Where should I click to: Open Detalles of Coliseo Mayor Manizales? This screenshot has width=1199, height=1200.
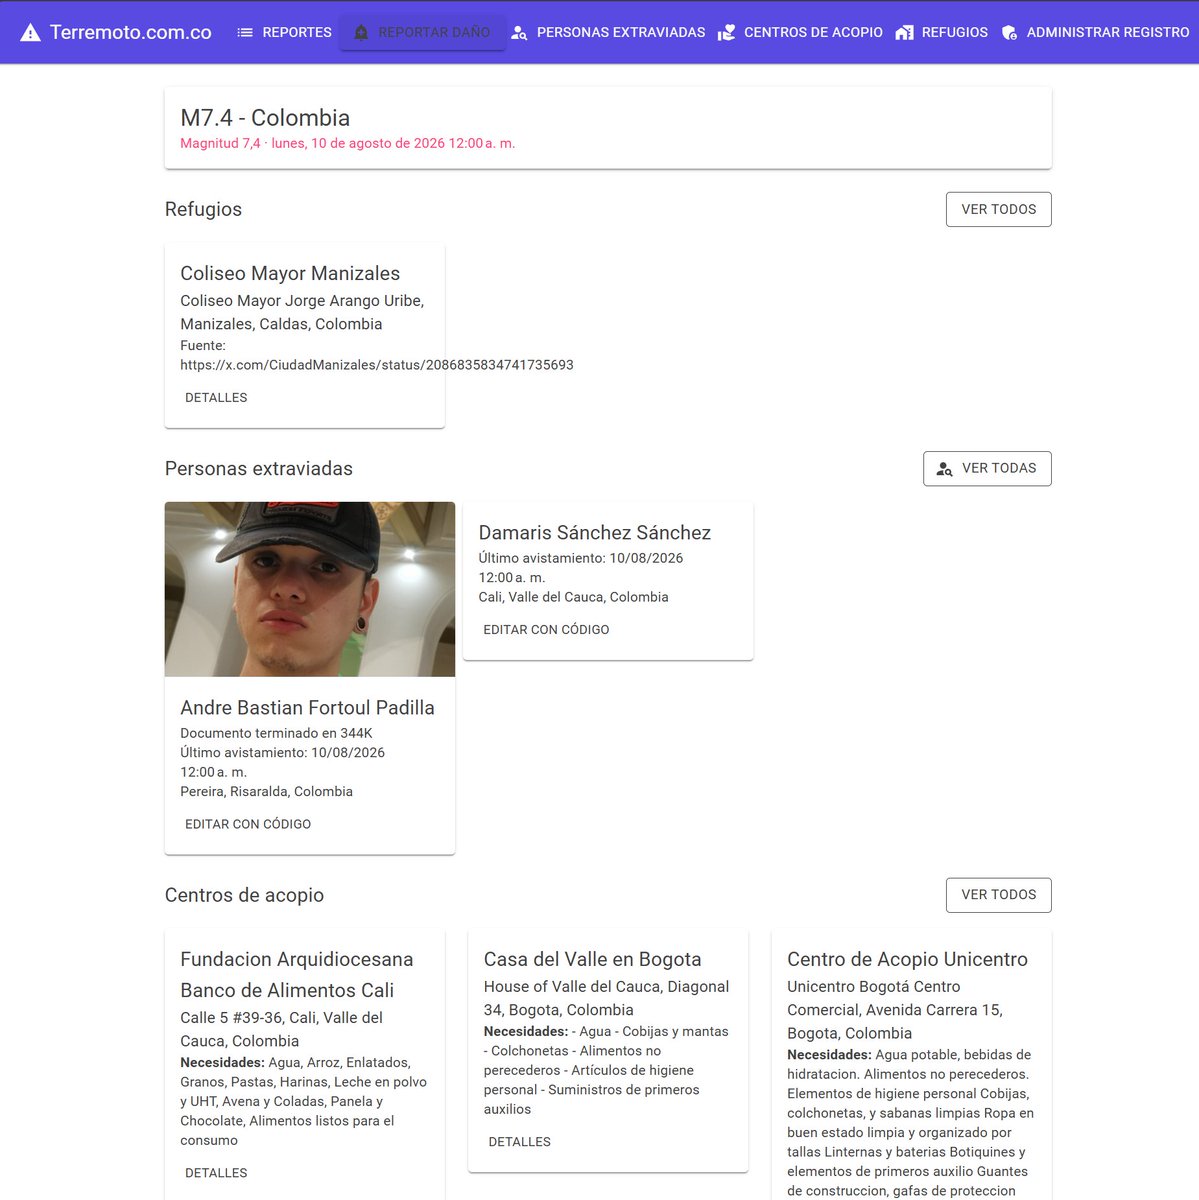click(x=216, y=397)
